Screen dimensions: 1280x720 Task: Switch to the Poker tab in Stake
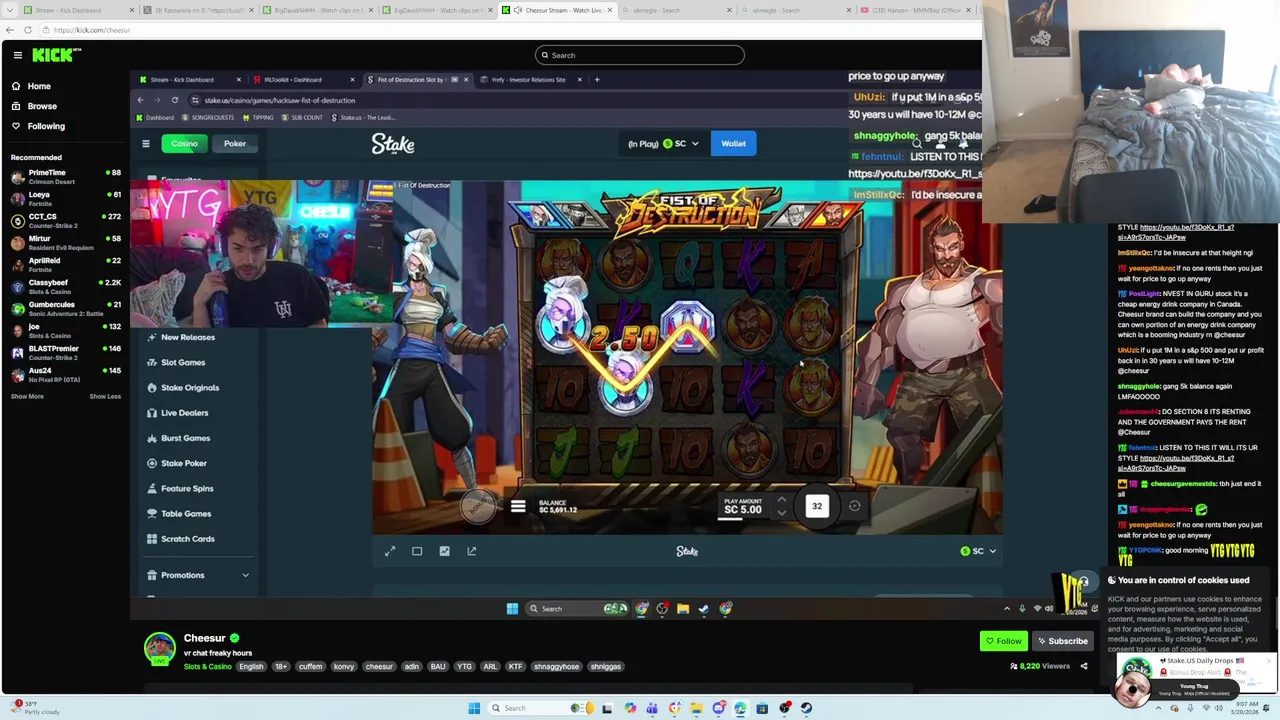point(235,143)
